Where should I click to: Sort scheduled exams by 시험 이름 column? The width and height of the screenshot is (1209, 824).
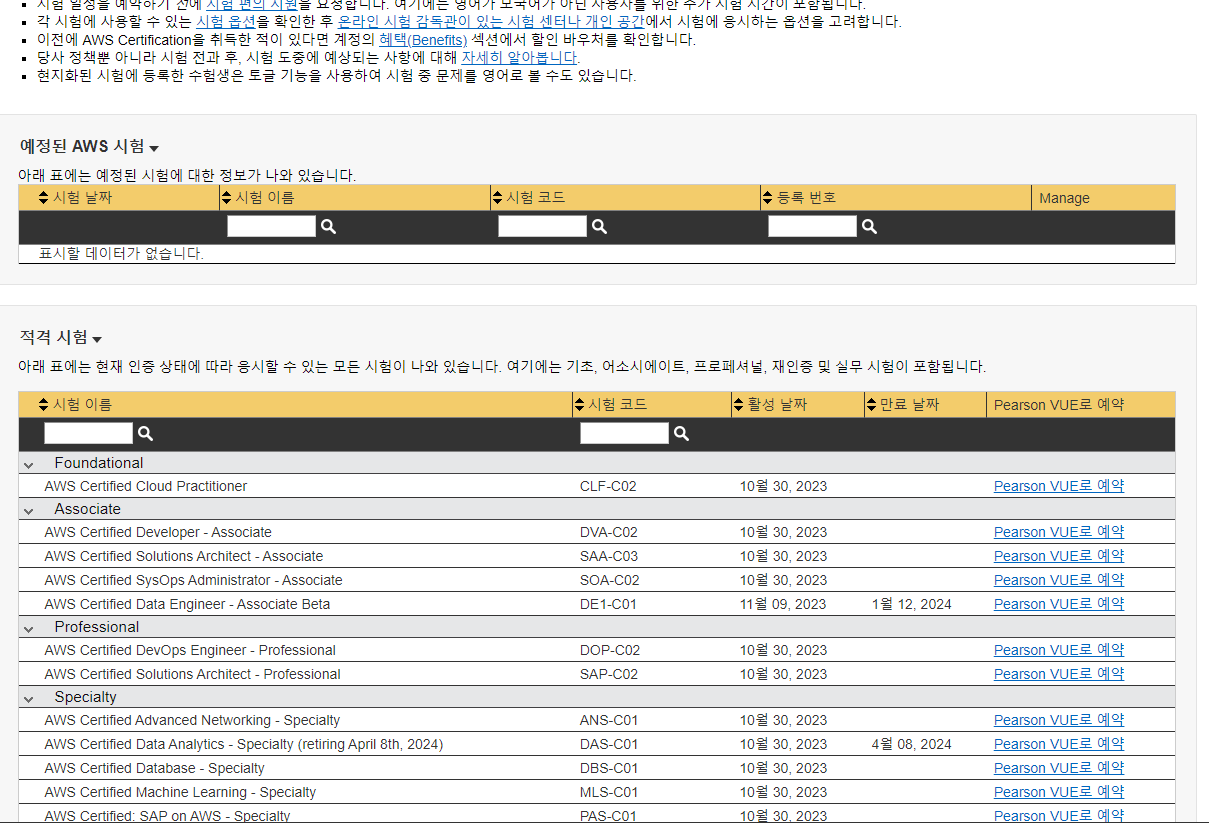tap(257, 197)
